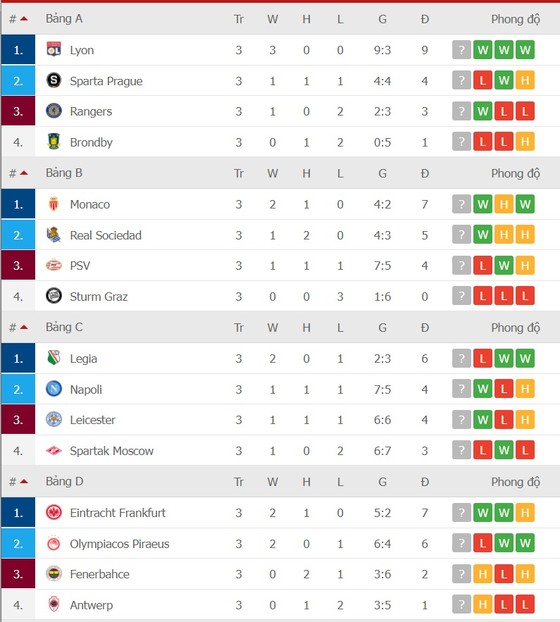
Task: Click the Đ points column header in Bảng A
Action: [x=425, y=19]
